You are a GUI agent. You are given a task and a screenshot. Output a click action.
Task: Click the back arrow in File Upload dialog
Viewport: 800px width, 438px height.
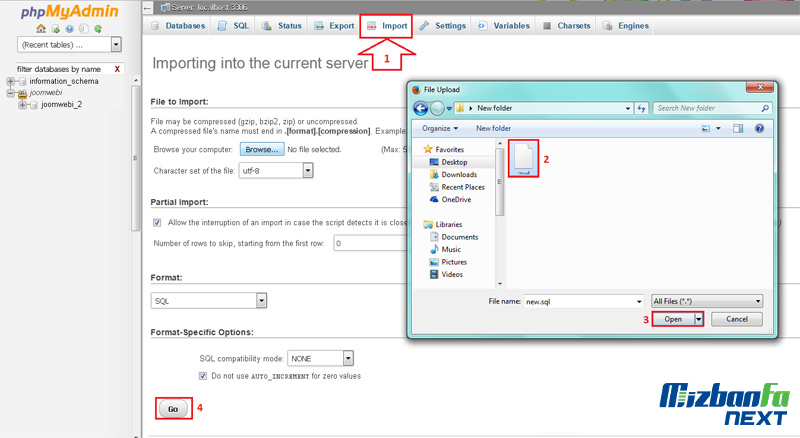pyautogui.click(x=421, y=108)
